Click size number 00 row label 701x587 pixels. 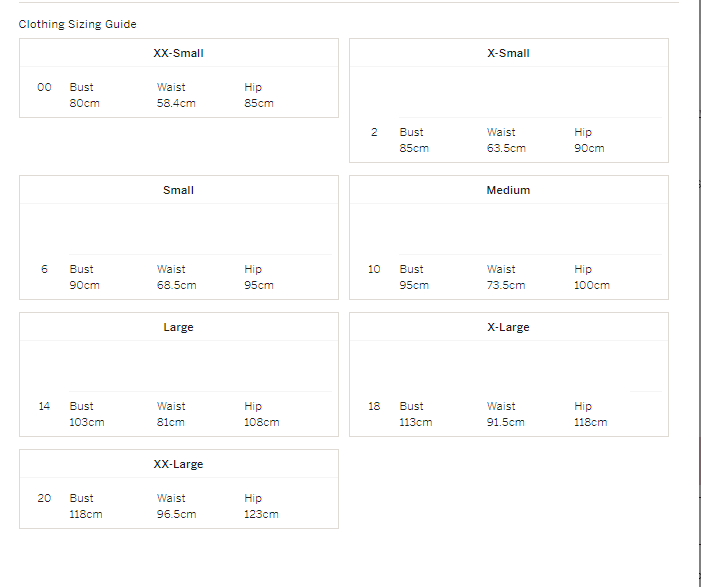tap(44, 87)
